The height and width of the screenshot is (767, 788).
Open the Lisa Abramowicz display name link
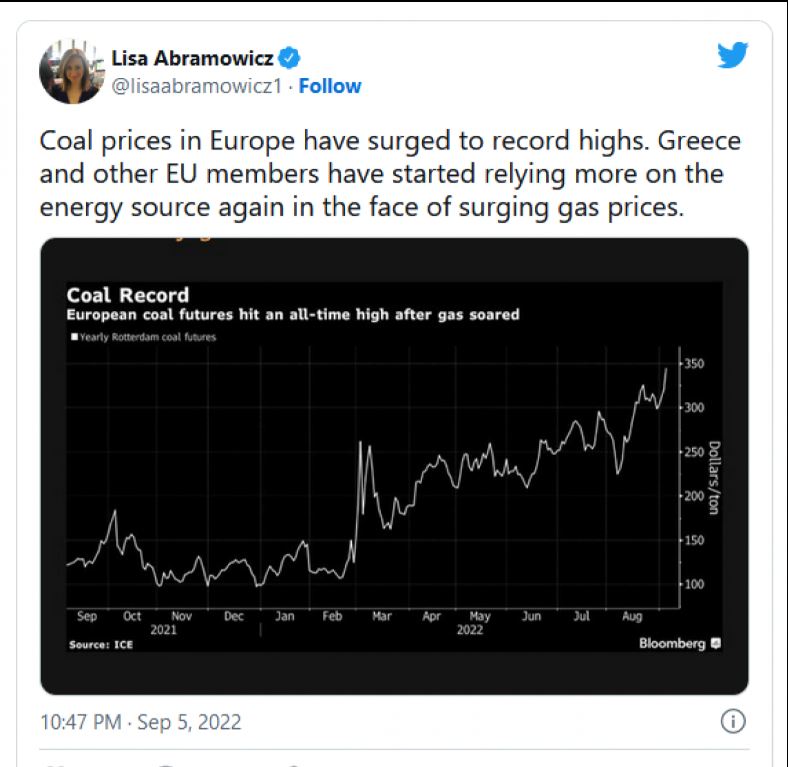(192, 58)
